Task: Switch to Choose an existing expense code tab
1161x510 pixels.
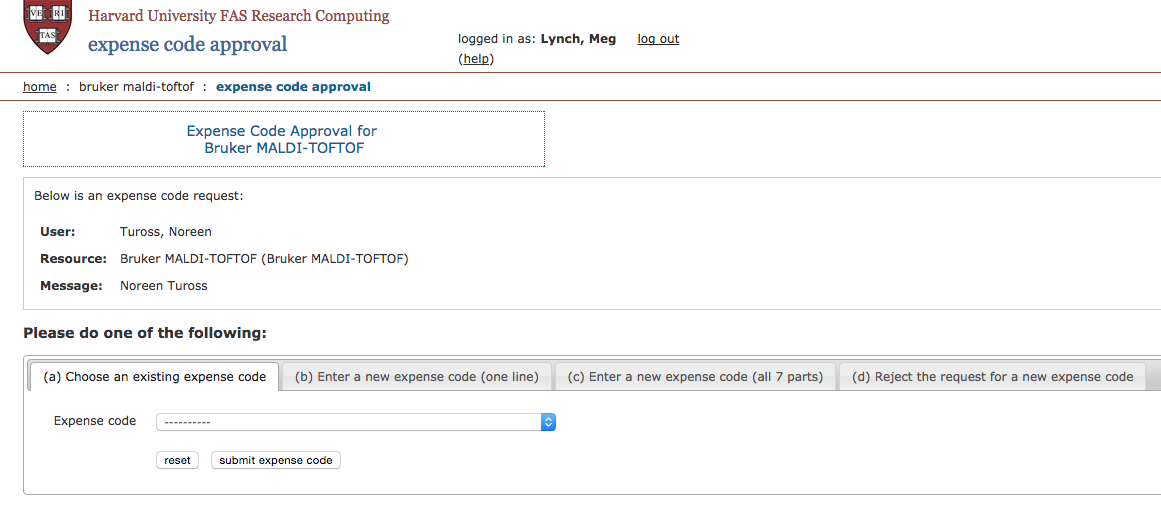Action: (154, 376)
